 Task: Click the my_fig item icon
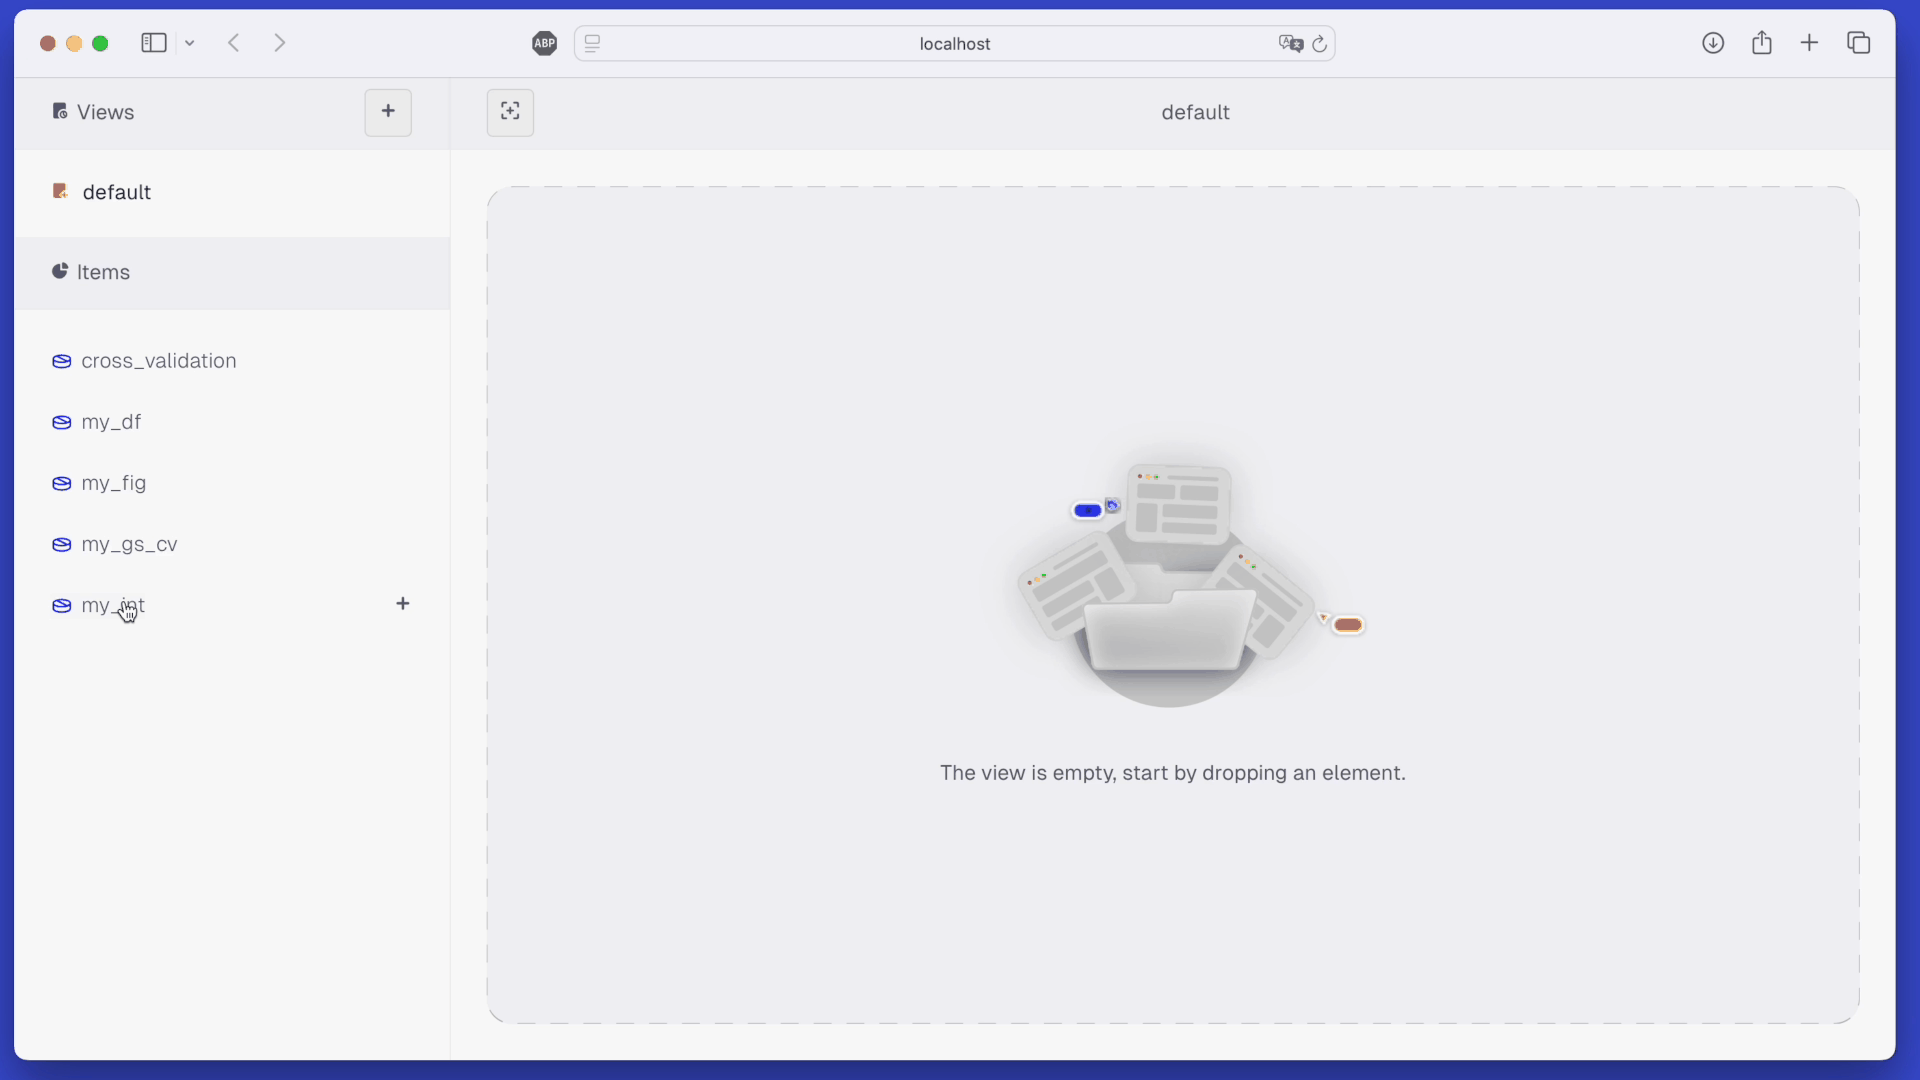(x=62, y=483)
